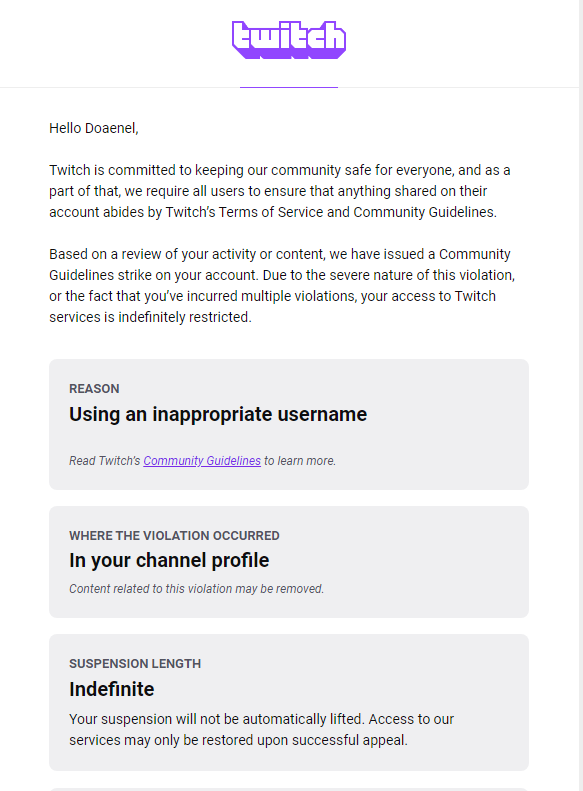
Task: Click the "In your channel profile" heading
Action: click(169, 560)
